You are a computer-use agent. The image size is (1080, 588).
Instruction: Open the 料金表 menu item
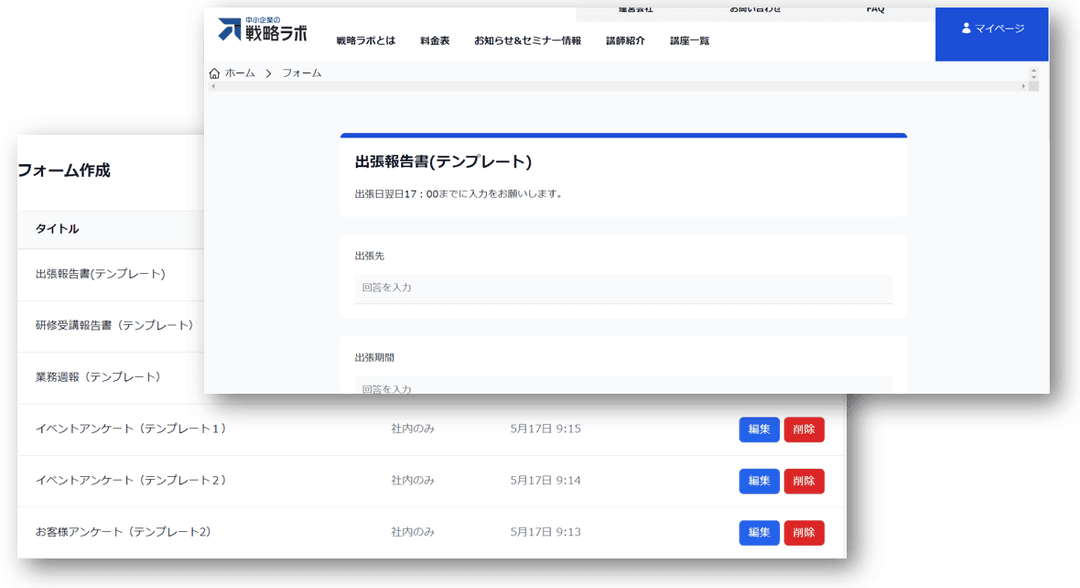coord(435,41)
